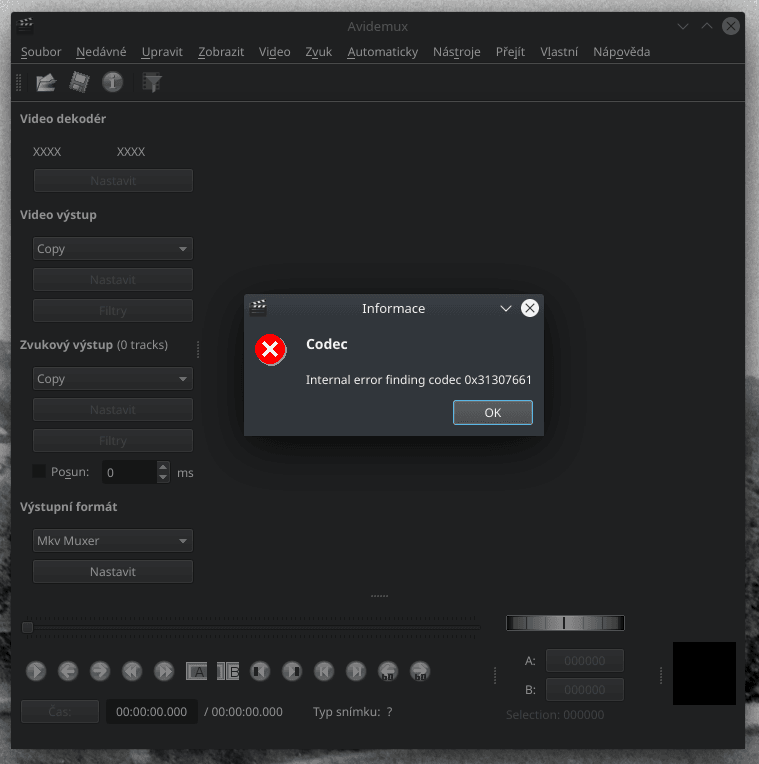The height and width of the screenshot is (764, 759).
Task: Open the Nápověda menu
Action: [x=622, y=52]
